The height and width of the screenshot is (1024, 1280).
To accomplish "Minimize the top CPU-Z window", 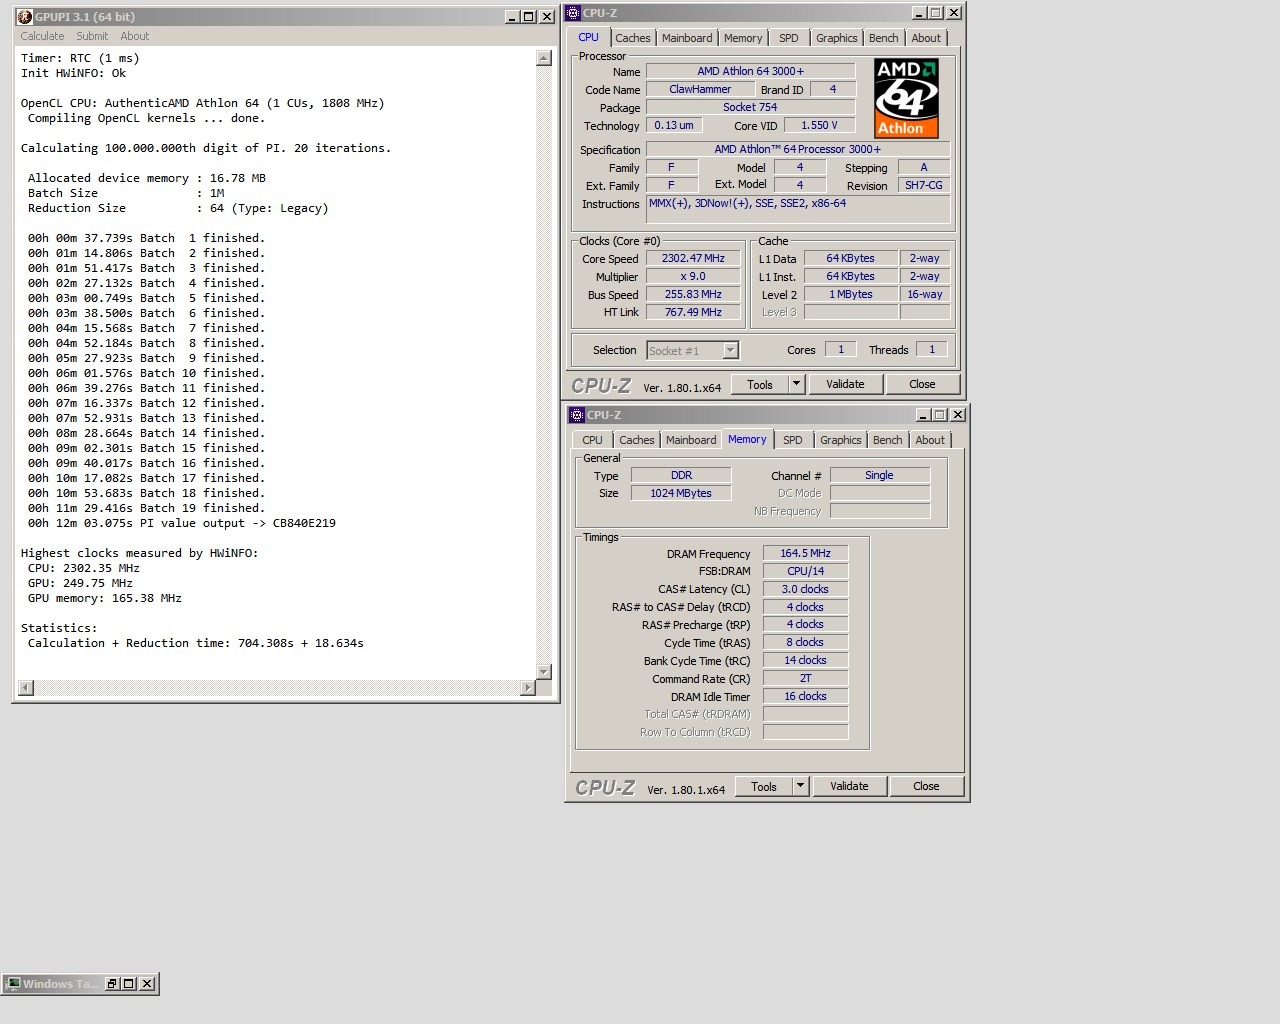I will 919,13.
